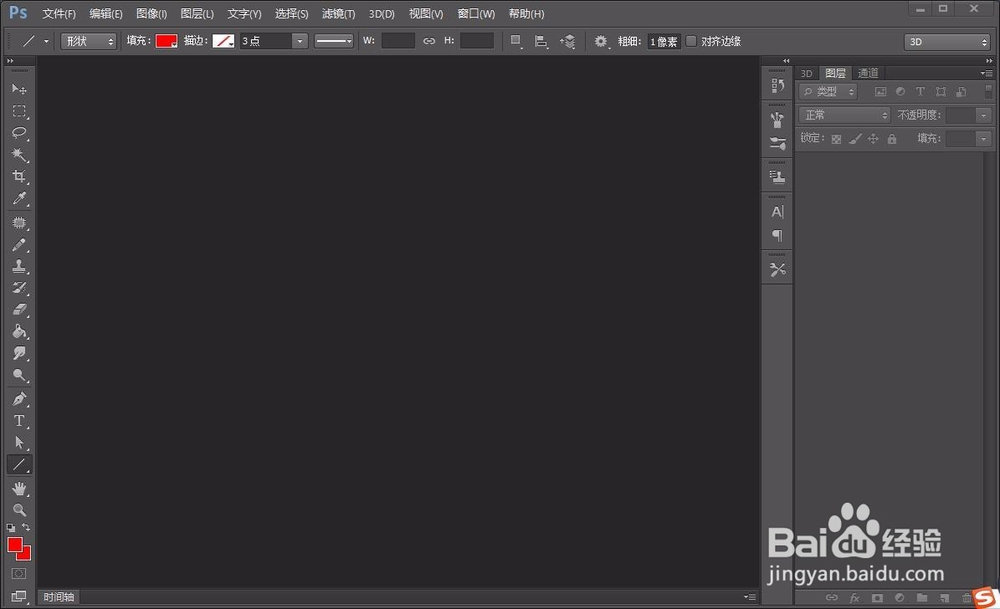Select the Eraser tool
Viewport: 1000px width, 609px height.
pyautogui.click(x=19, y=309)
